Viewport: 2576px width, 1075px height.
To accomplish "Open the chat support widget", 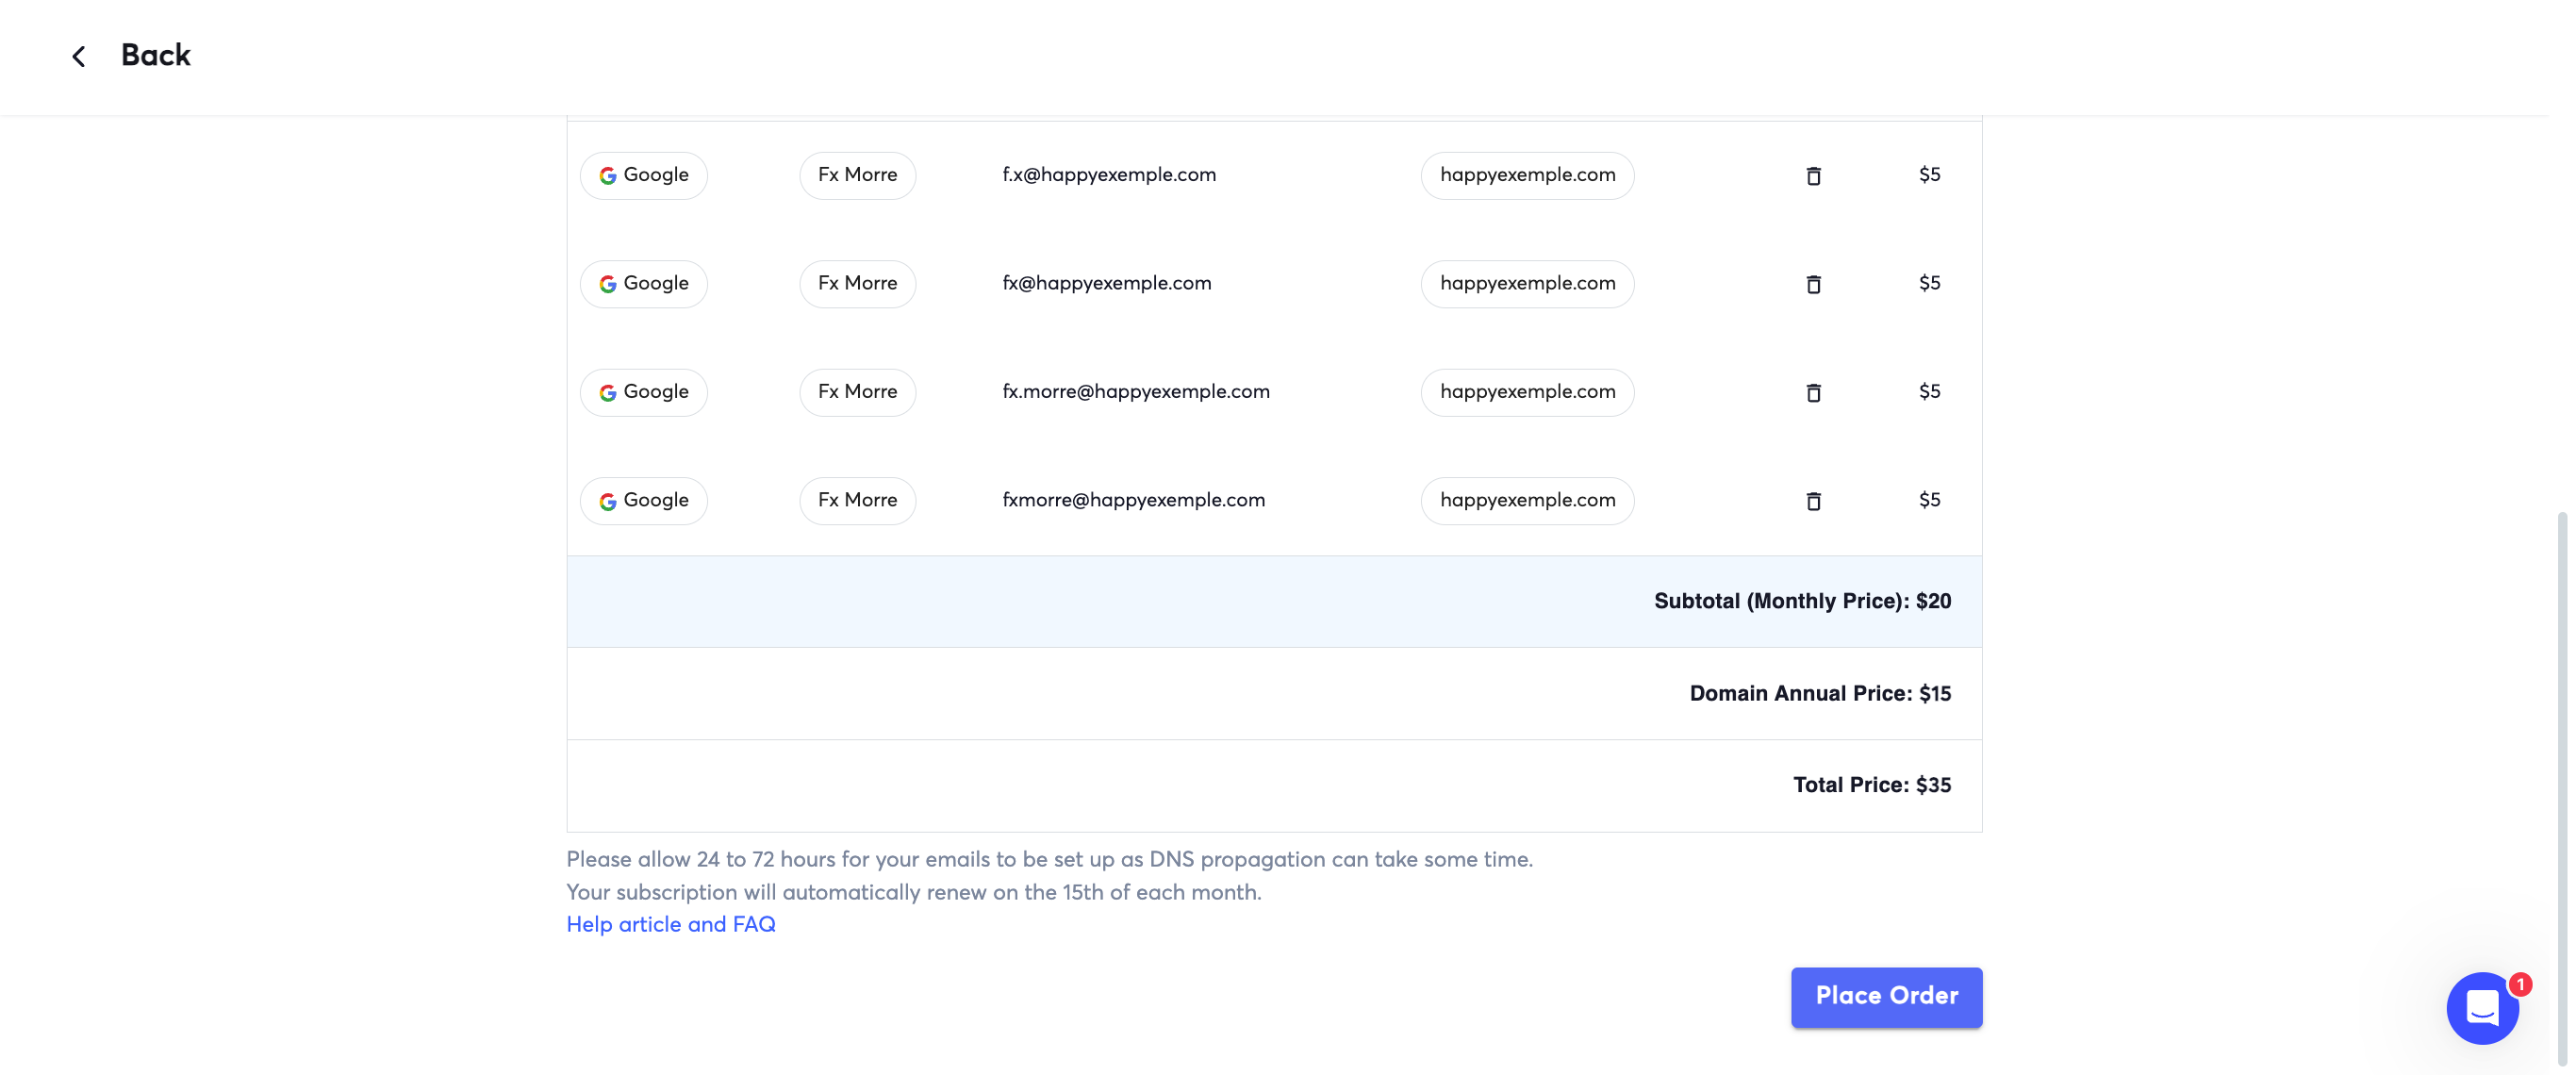I will coord(2482,1008).
